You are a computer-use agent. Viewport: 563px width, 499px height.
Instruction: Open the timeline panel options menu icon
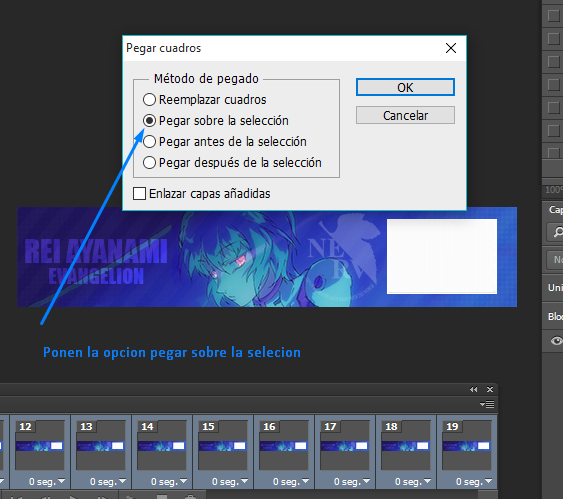(487, 405)
